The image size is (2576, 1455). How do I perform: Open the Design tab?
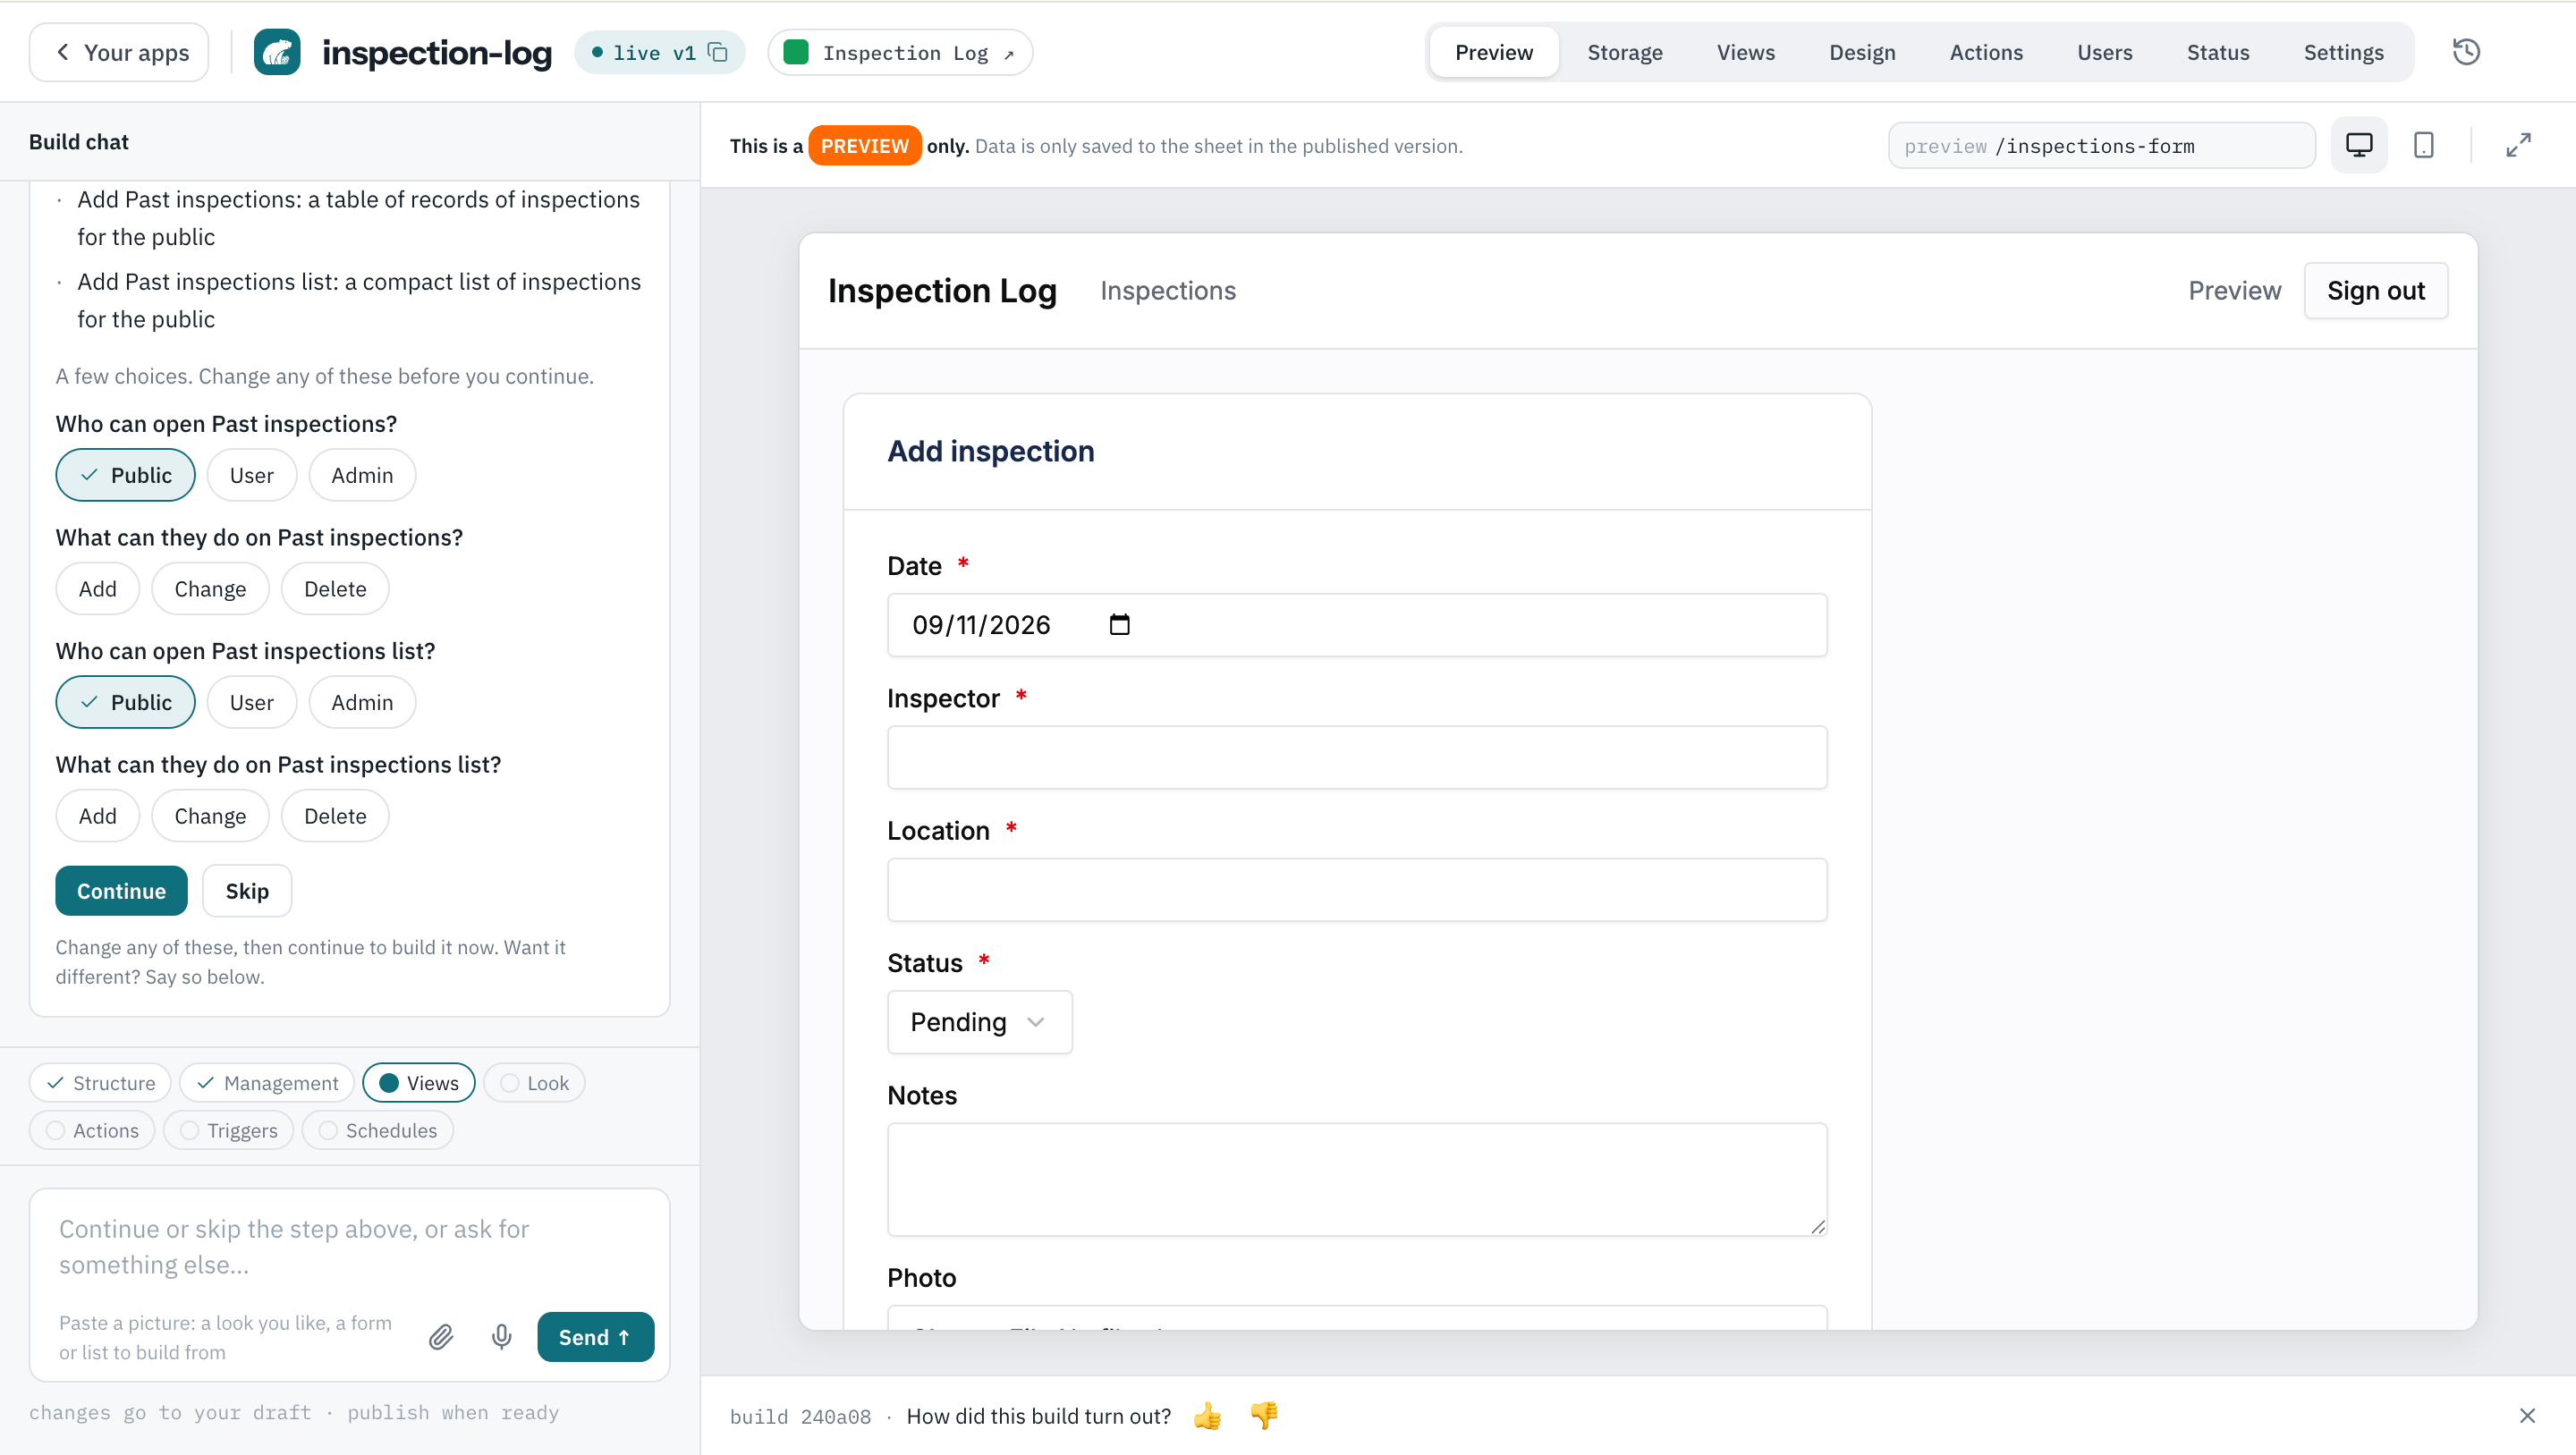pos(1862,52)
